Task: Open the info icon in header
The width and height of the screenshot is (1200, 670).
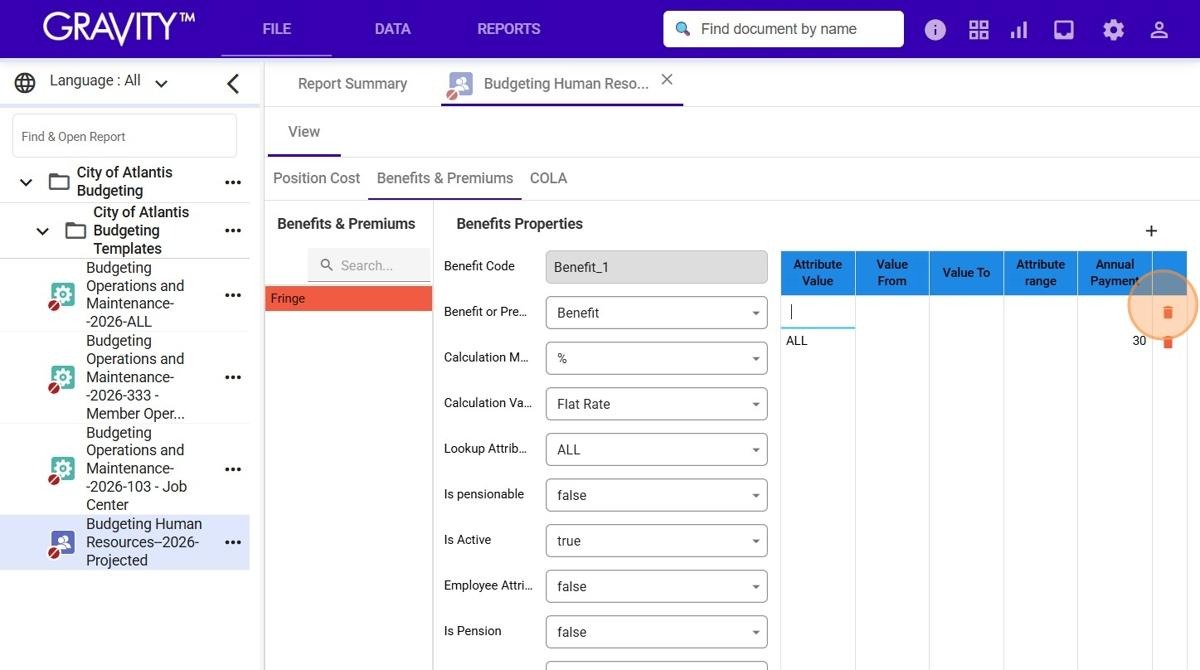Action: [935, 30]
